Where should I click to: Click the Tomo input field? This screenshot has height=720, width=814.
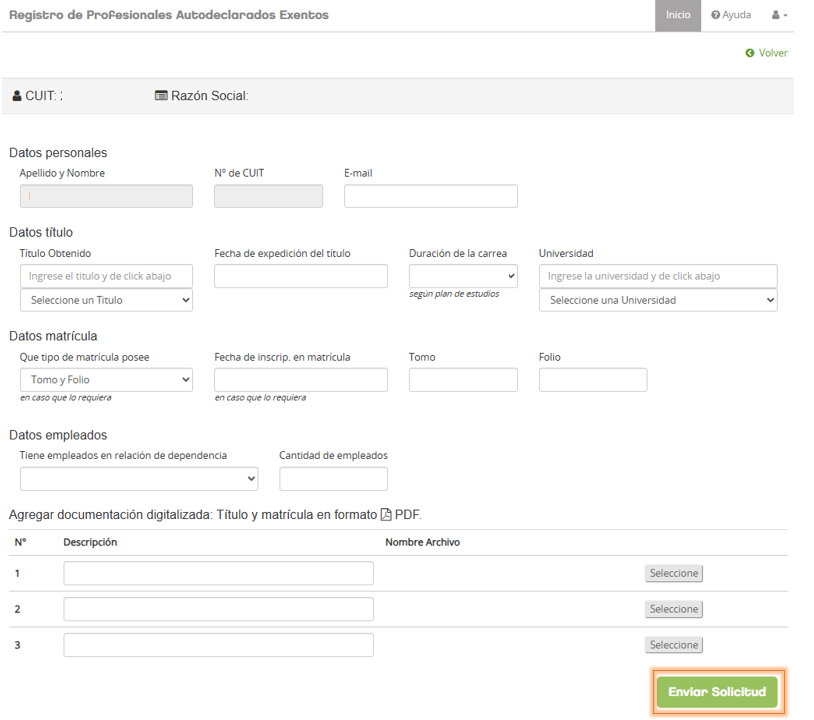pyautogui.click(x=463, y=380)
